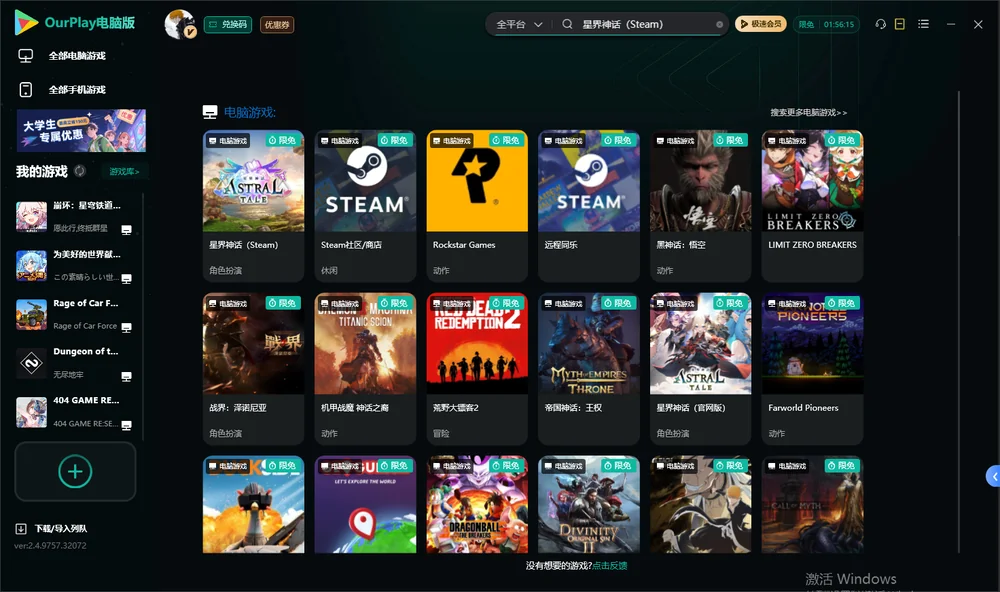Image resolution: width=1000 pixels, height=592 pixels.
Task: Open LIMIT ZERO BREAKERS card
Action: pyautogui.click(x=812, y=205)
